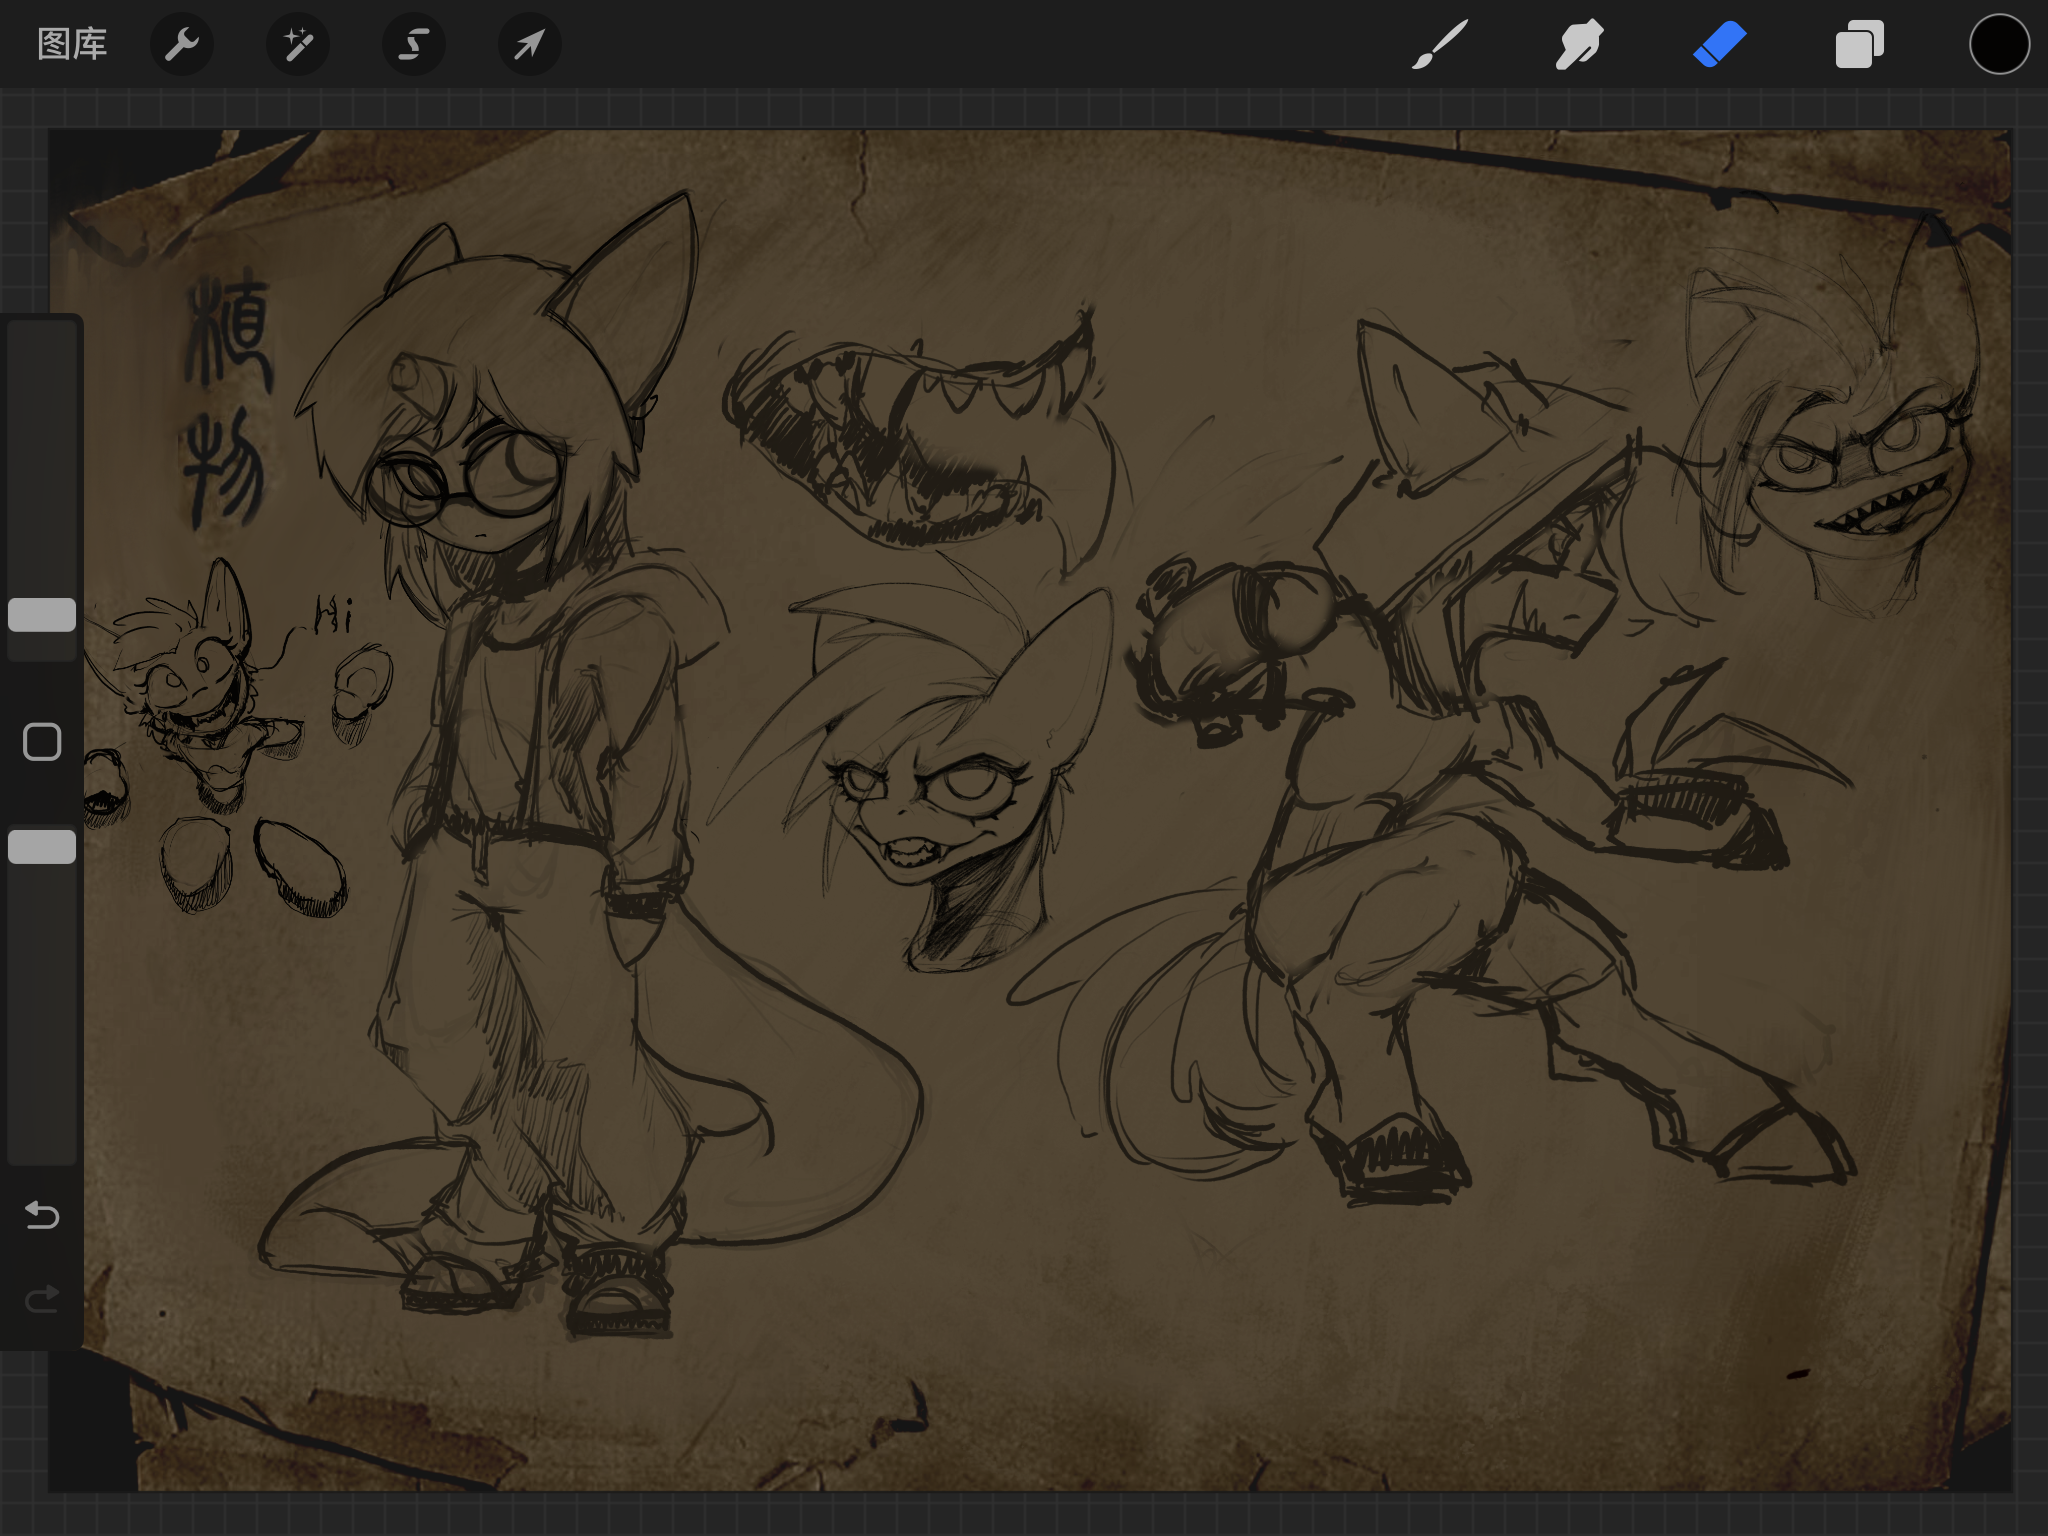Click the dimmed redo arrow

(x=42, y=1299)
